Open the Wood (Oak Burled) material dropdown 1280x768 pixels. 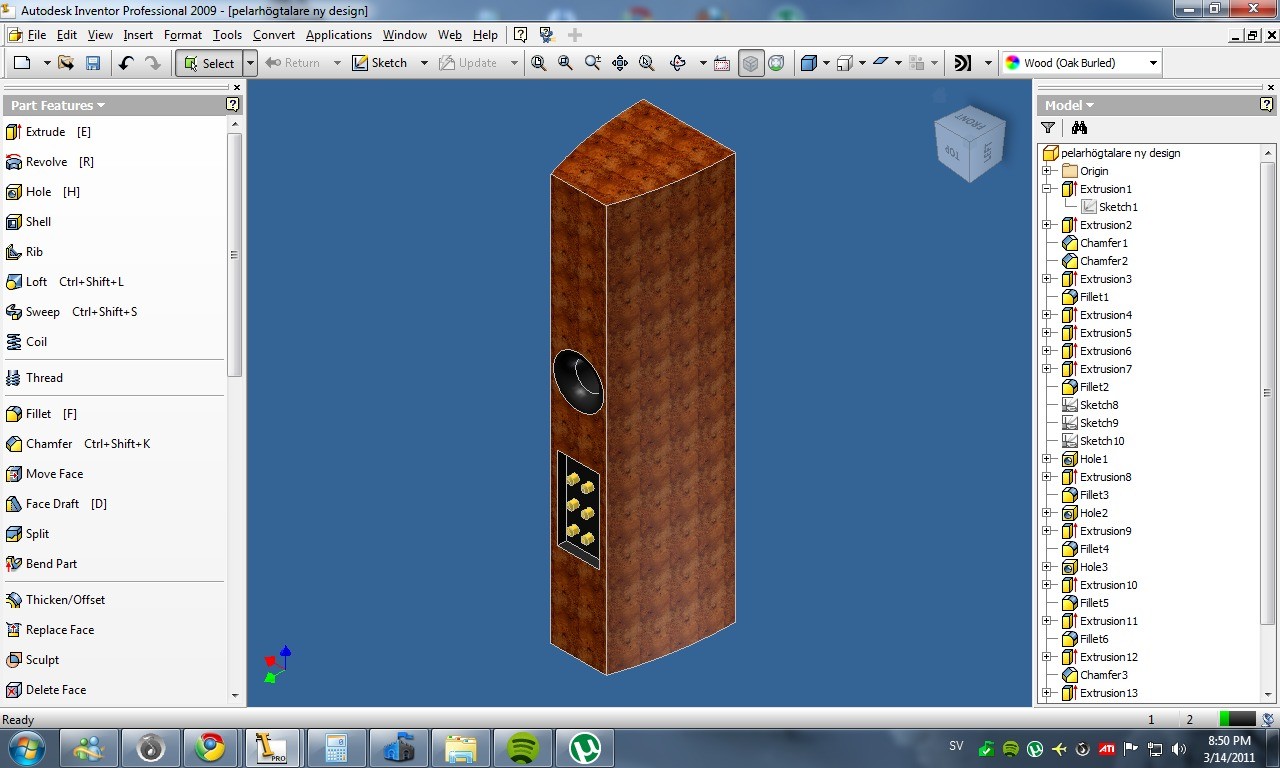[1081, 63]
